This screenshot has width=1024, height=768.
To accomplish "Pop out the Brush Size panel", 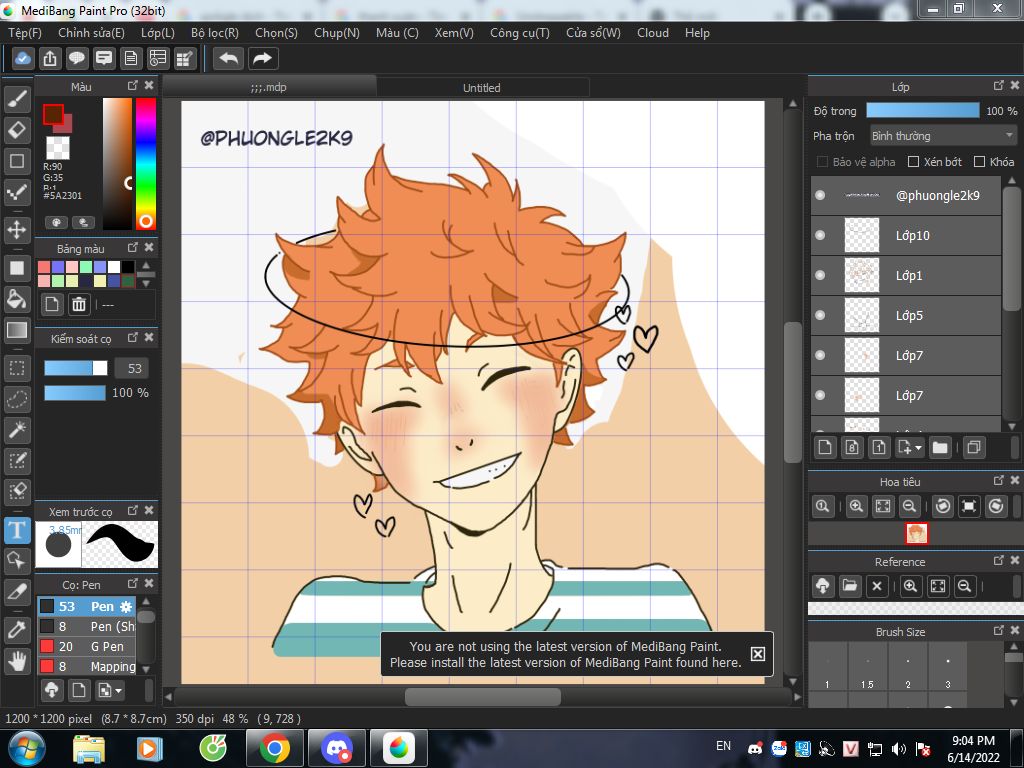I will [x=999, y=630].
